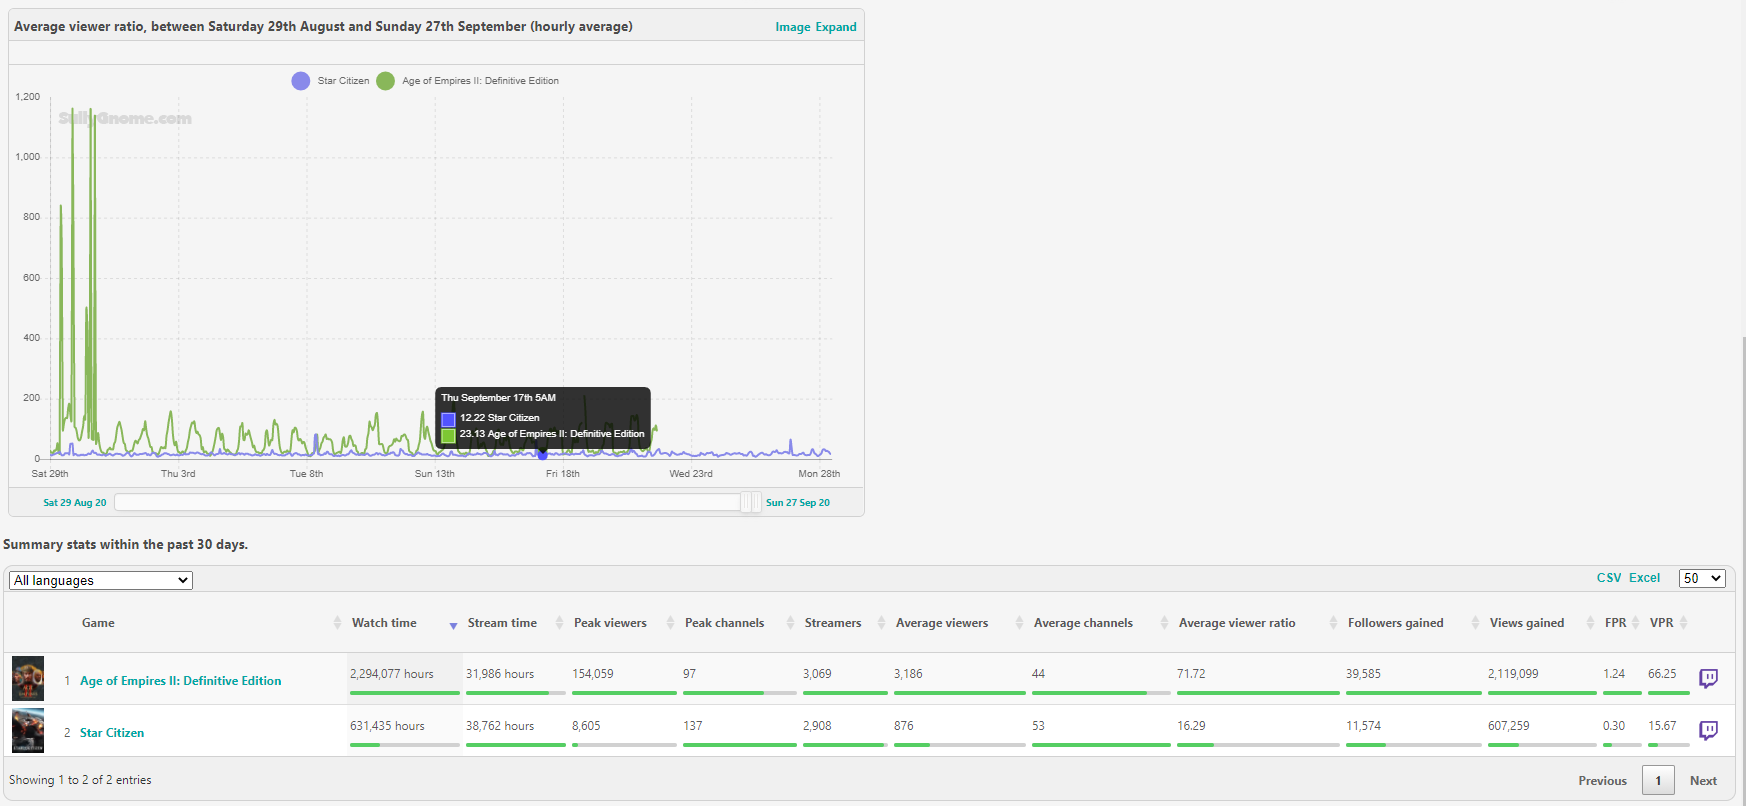
Task: Click the hovered data point on chart
Action: [543, 455]
